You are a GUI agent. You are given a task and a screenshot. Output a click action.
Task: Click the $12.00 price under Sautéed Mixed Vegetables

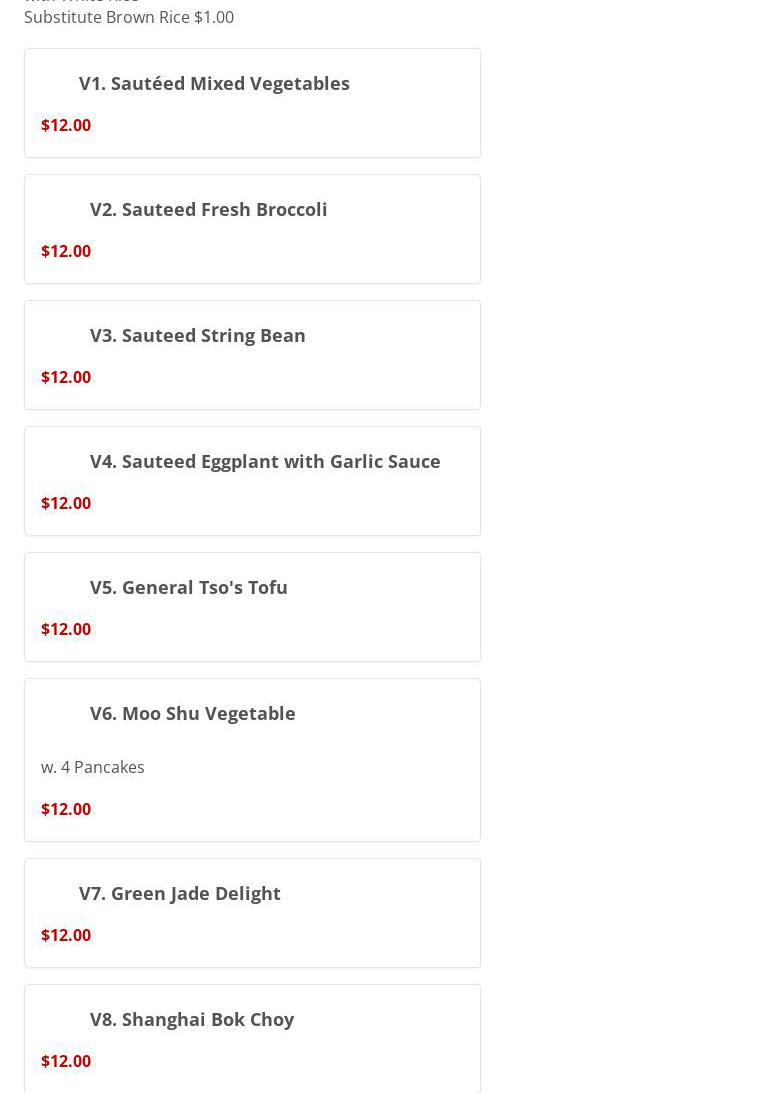coord(66,125)
